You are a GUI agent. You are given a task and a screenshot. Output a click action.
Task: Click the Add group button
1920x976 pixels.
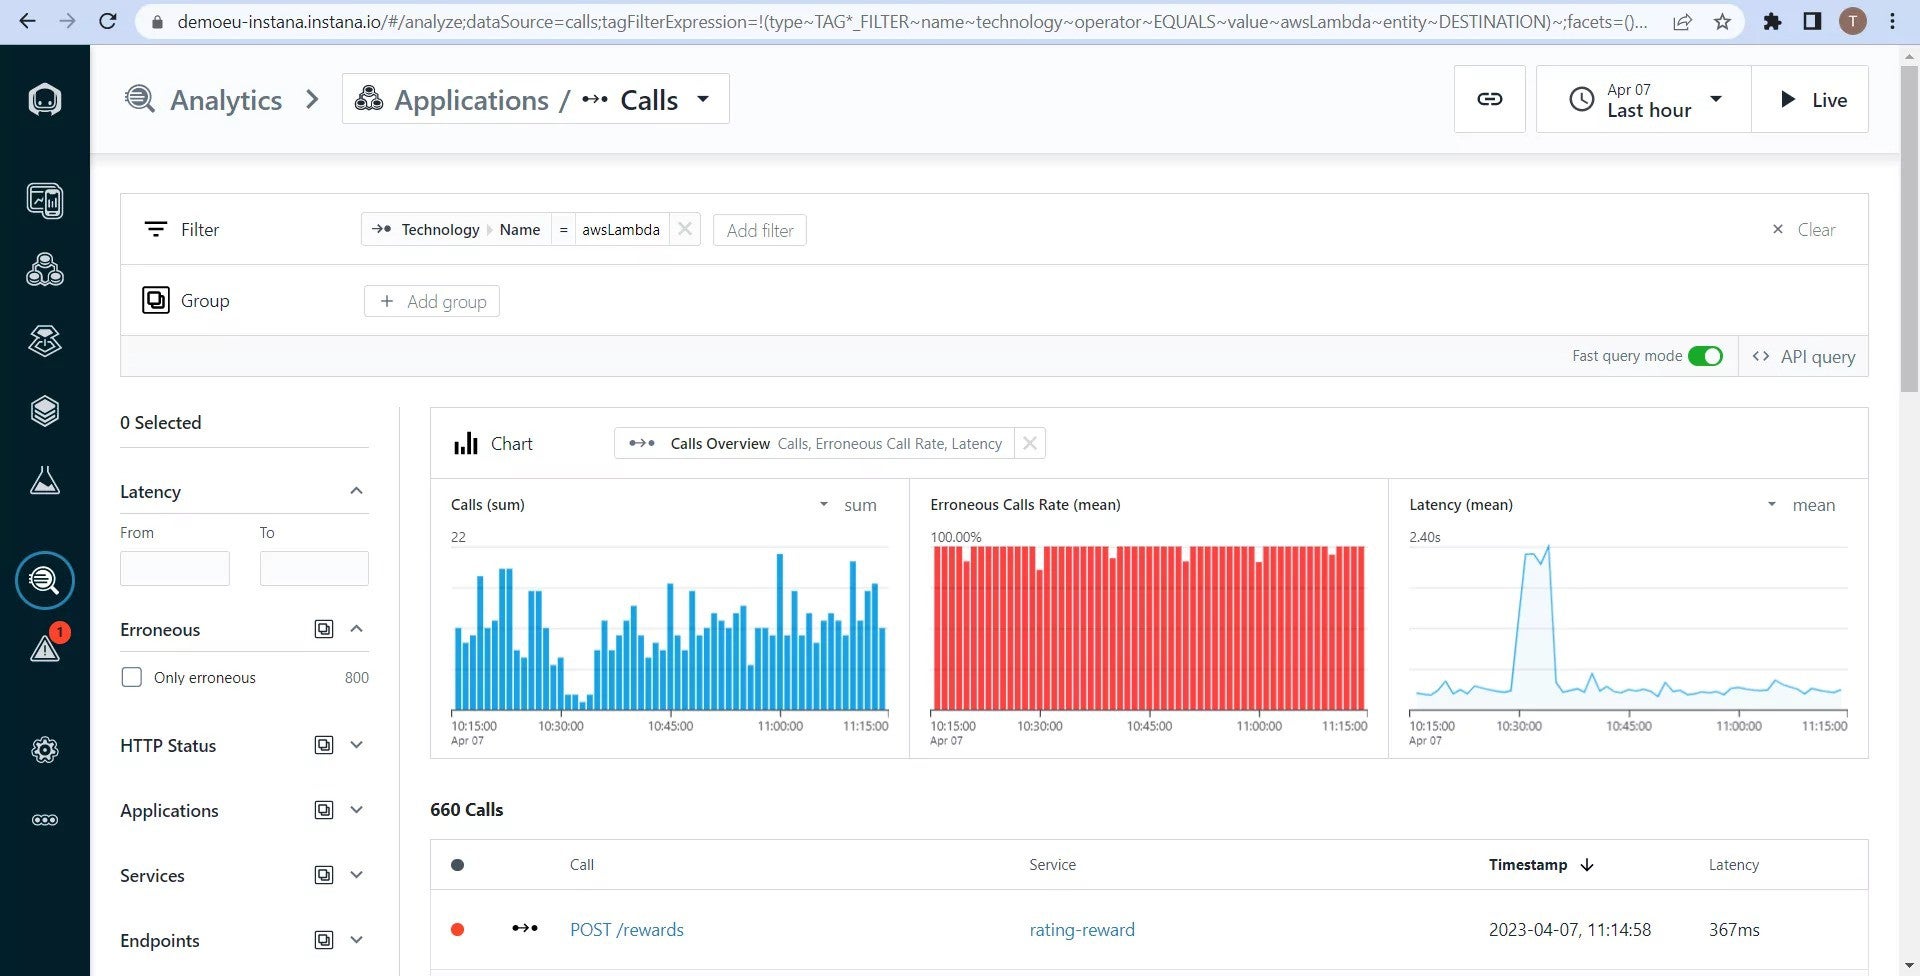(x=432, y=301)
